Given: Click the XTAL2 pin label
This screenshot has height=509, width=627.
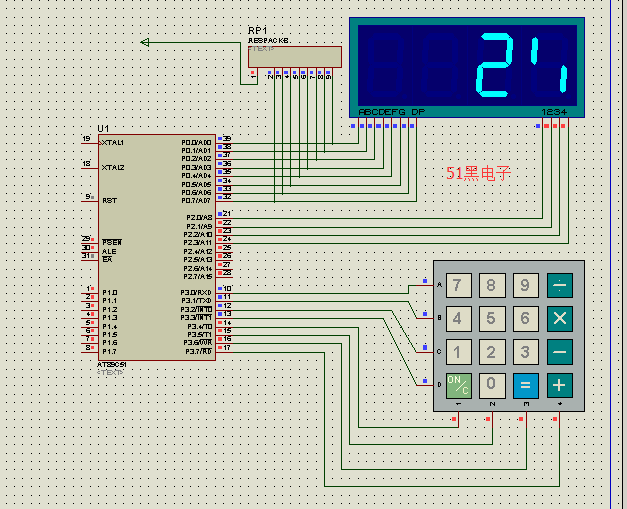Looking at the screenshot, I should tap(113, 168).
